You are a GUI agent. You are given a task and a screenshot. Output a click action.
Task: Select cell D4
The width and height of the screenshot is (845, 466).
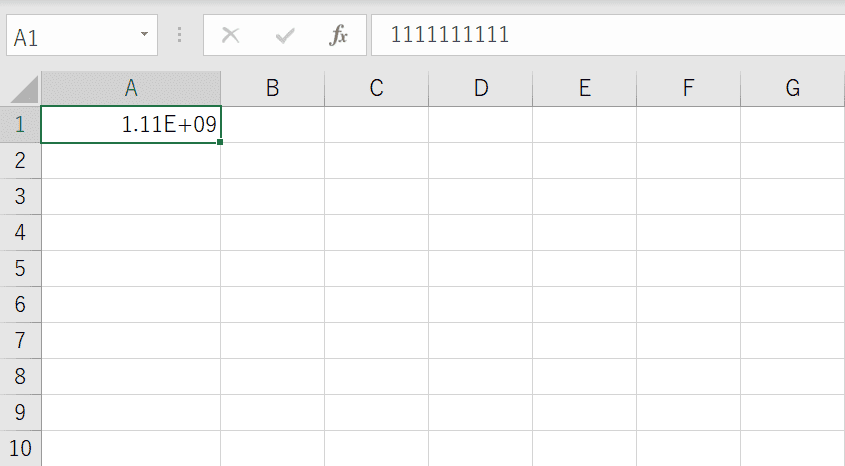(x=481, y=233)
